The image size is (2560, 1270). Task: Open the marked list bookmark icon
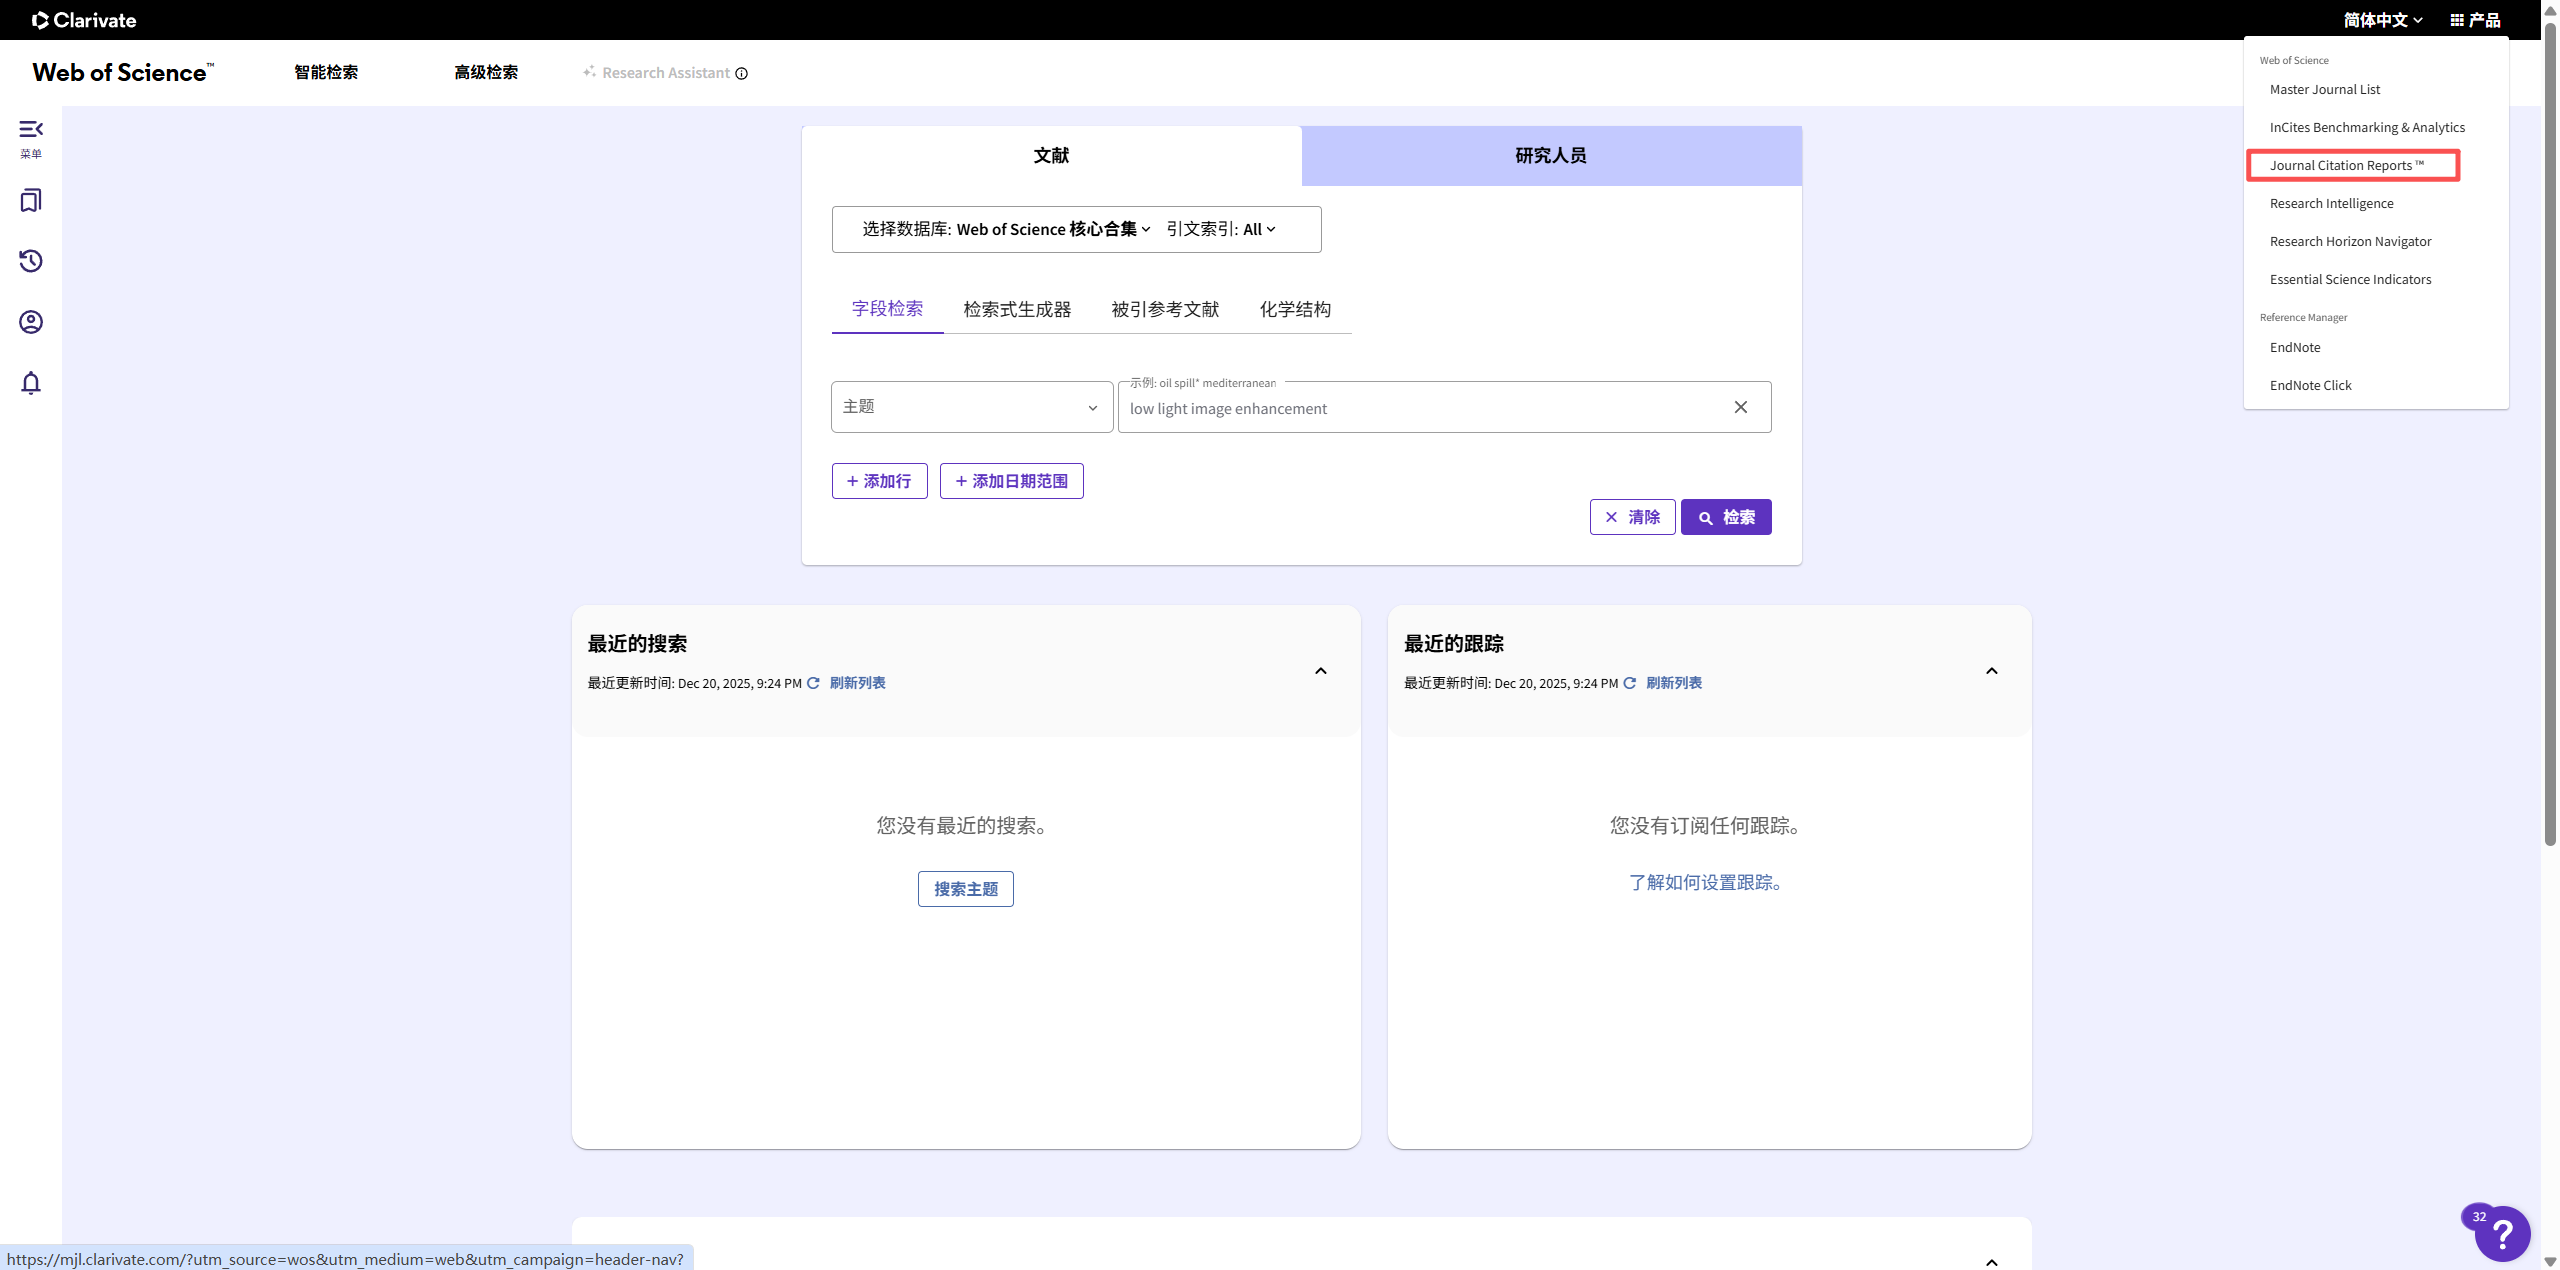(31, 201)
